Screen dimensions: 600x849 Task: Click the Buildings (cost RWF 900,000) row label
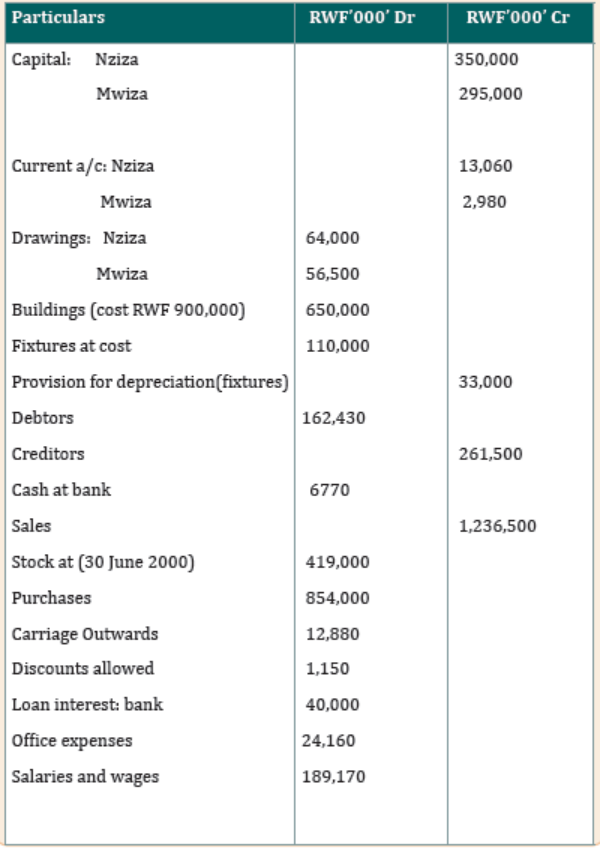click(128, 310)
